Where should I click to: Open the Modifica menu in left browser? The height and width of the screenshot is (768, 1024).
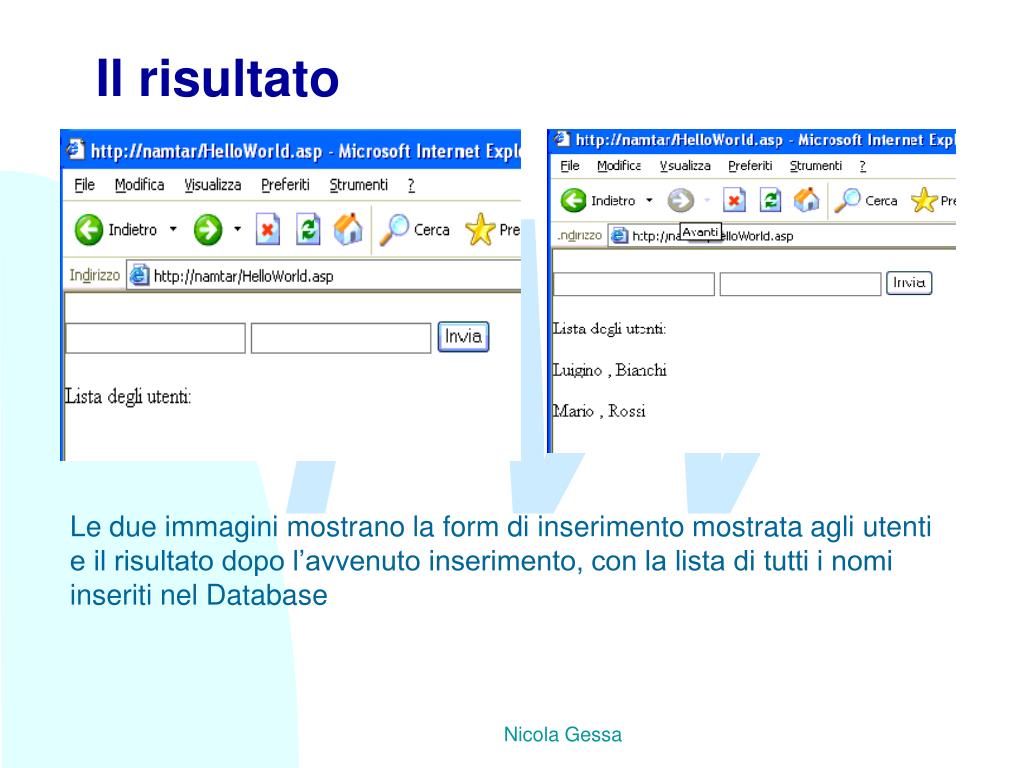[139, 185]
